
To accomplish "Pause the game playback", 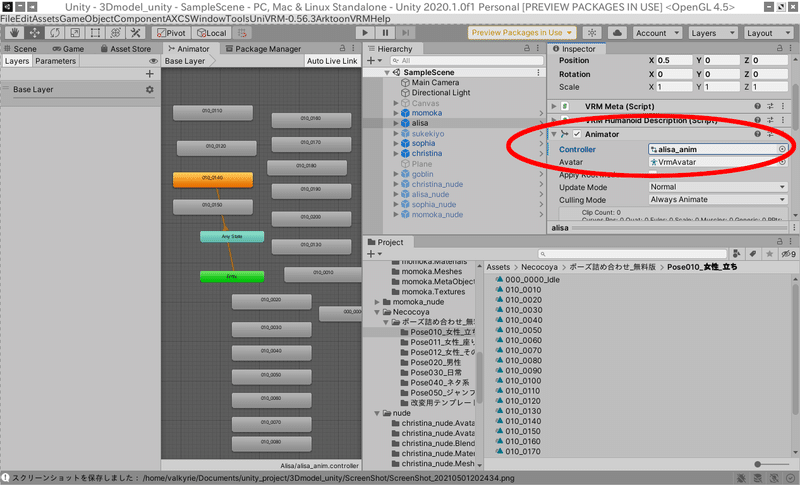I will click(385, 33).
